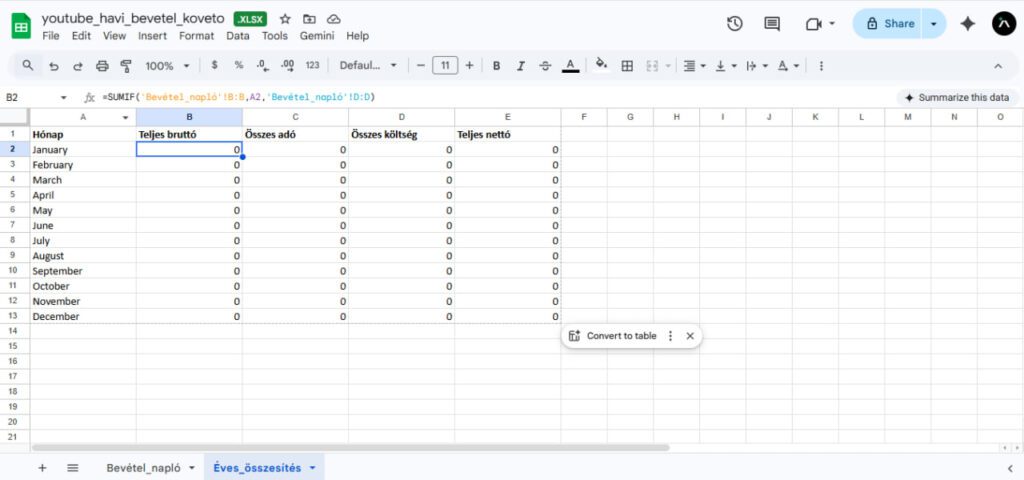Open the fill color picker

pyautogui.click(x=601, y=66)
